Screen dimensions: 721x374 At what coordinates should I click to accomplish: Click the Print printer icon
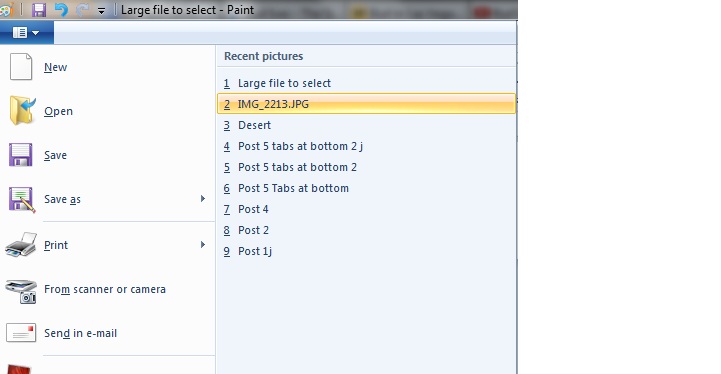(21, 244)
